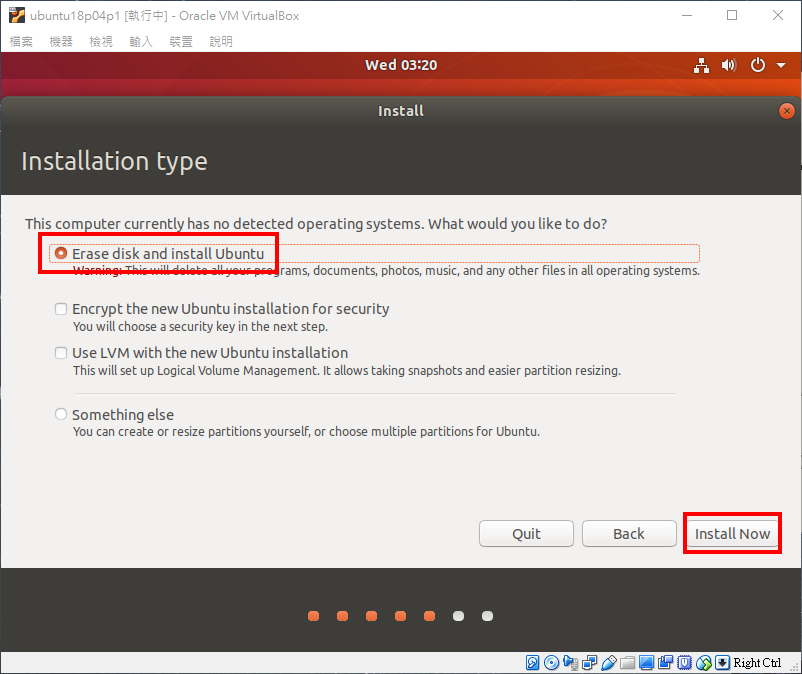Click the Wed 03:20 clock
The height and width of the screenshot is (674, 802).
(x=401, y=65)
